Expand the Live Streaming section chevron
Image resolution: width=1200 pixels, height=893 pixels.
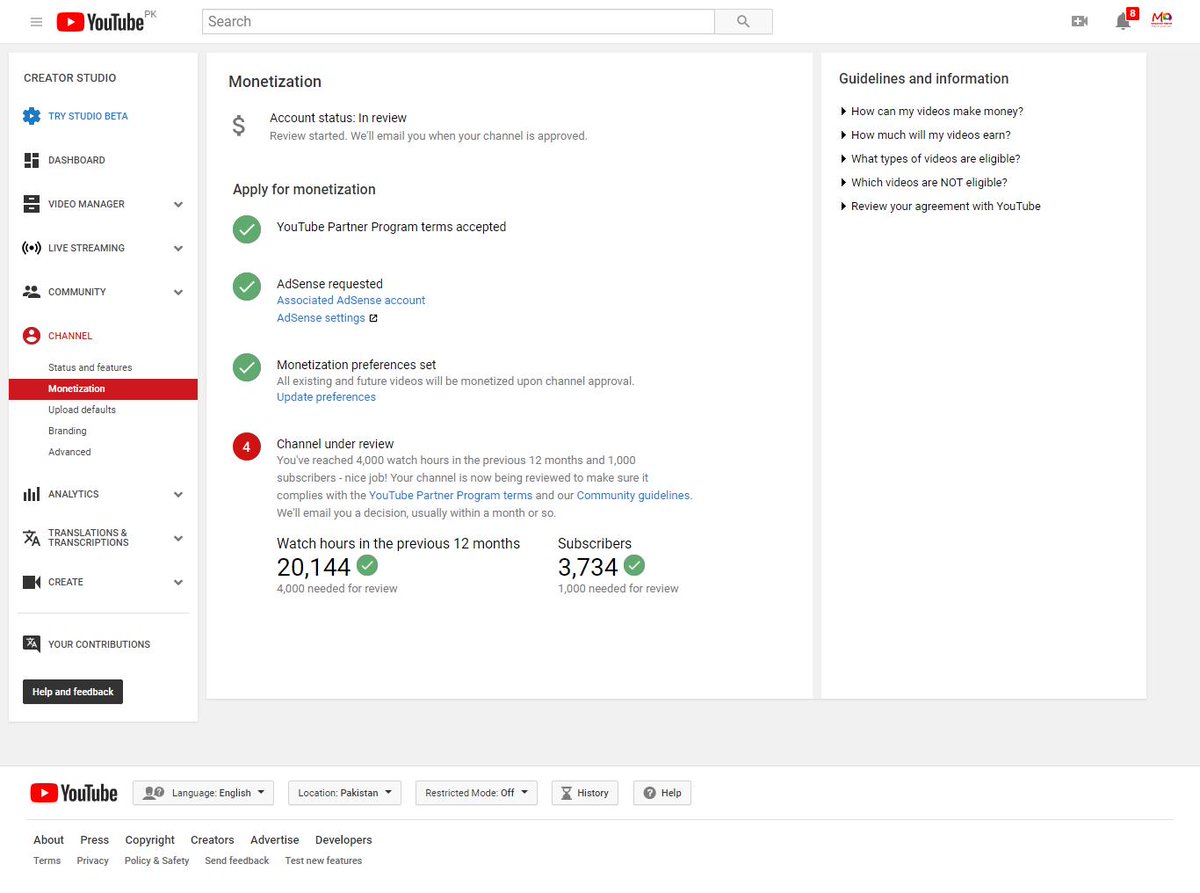178,248
